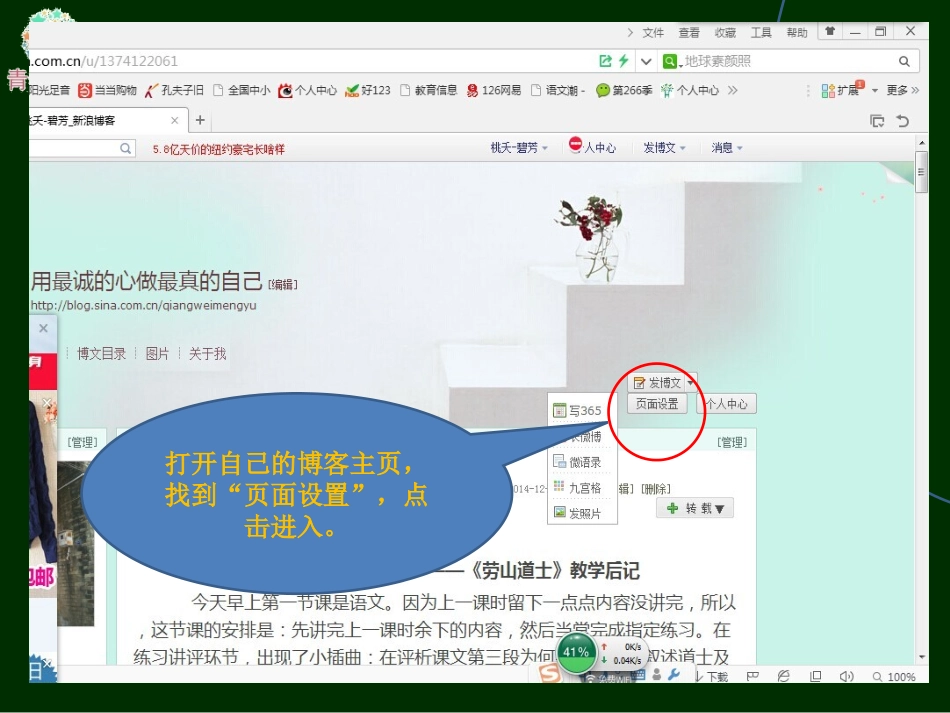Click the 删除 link on the post
The image size is (950, 713).
point(656,489)
